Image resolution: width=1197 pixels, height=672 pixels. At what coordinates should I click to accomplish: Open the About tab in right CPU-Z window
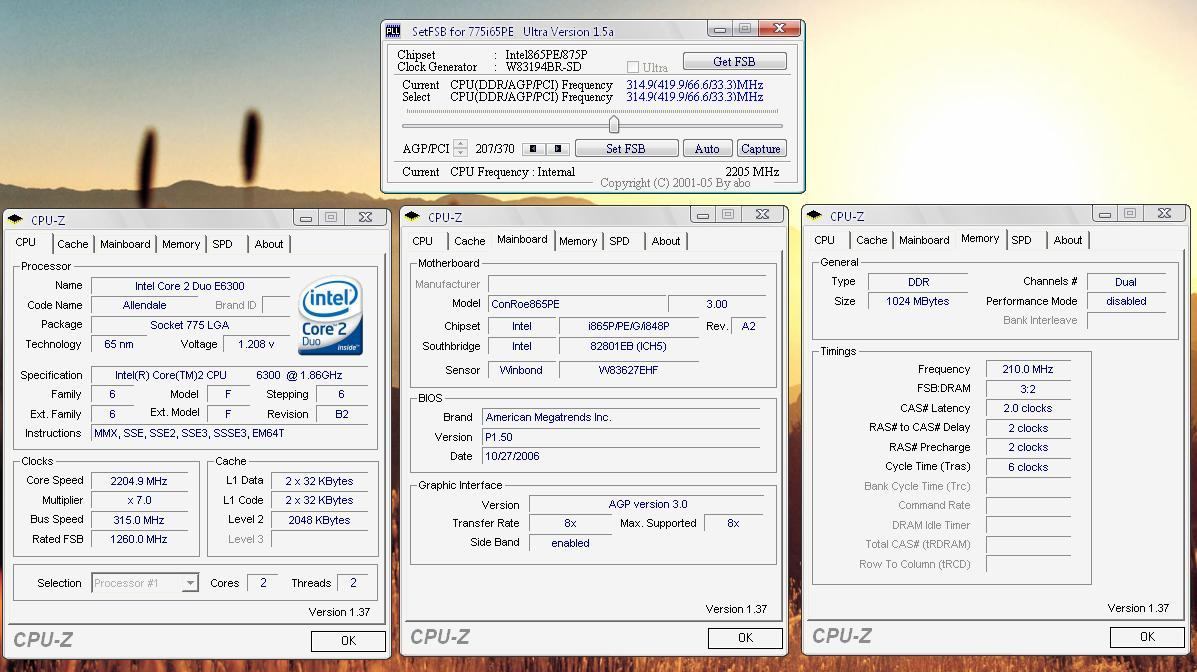(x=1068, y=241)
